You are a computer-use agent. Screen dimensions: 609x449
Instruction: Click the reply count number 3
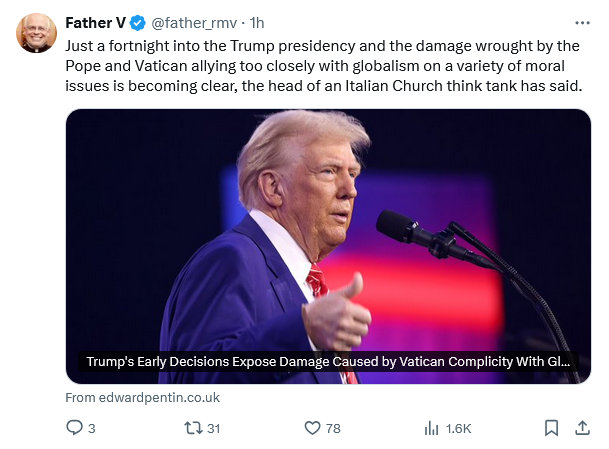click(92, 428)
